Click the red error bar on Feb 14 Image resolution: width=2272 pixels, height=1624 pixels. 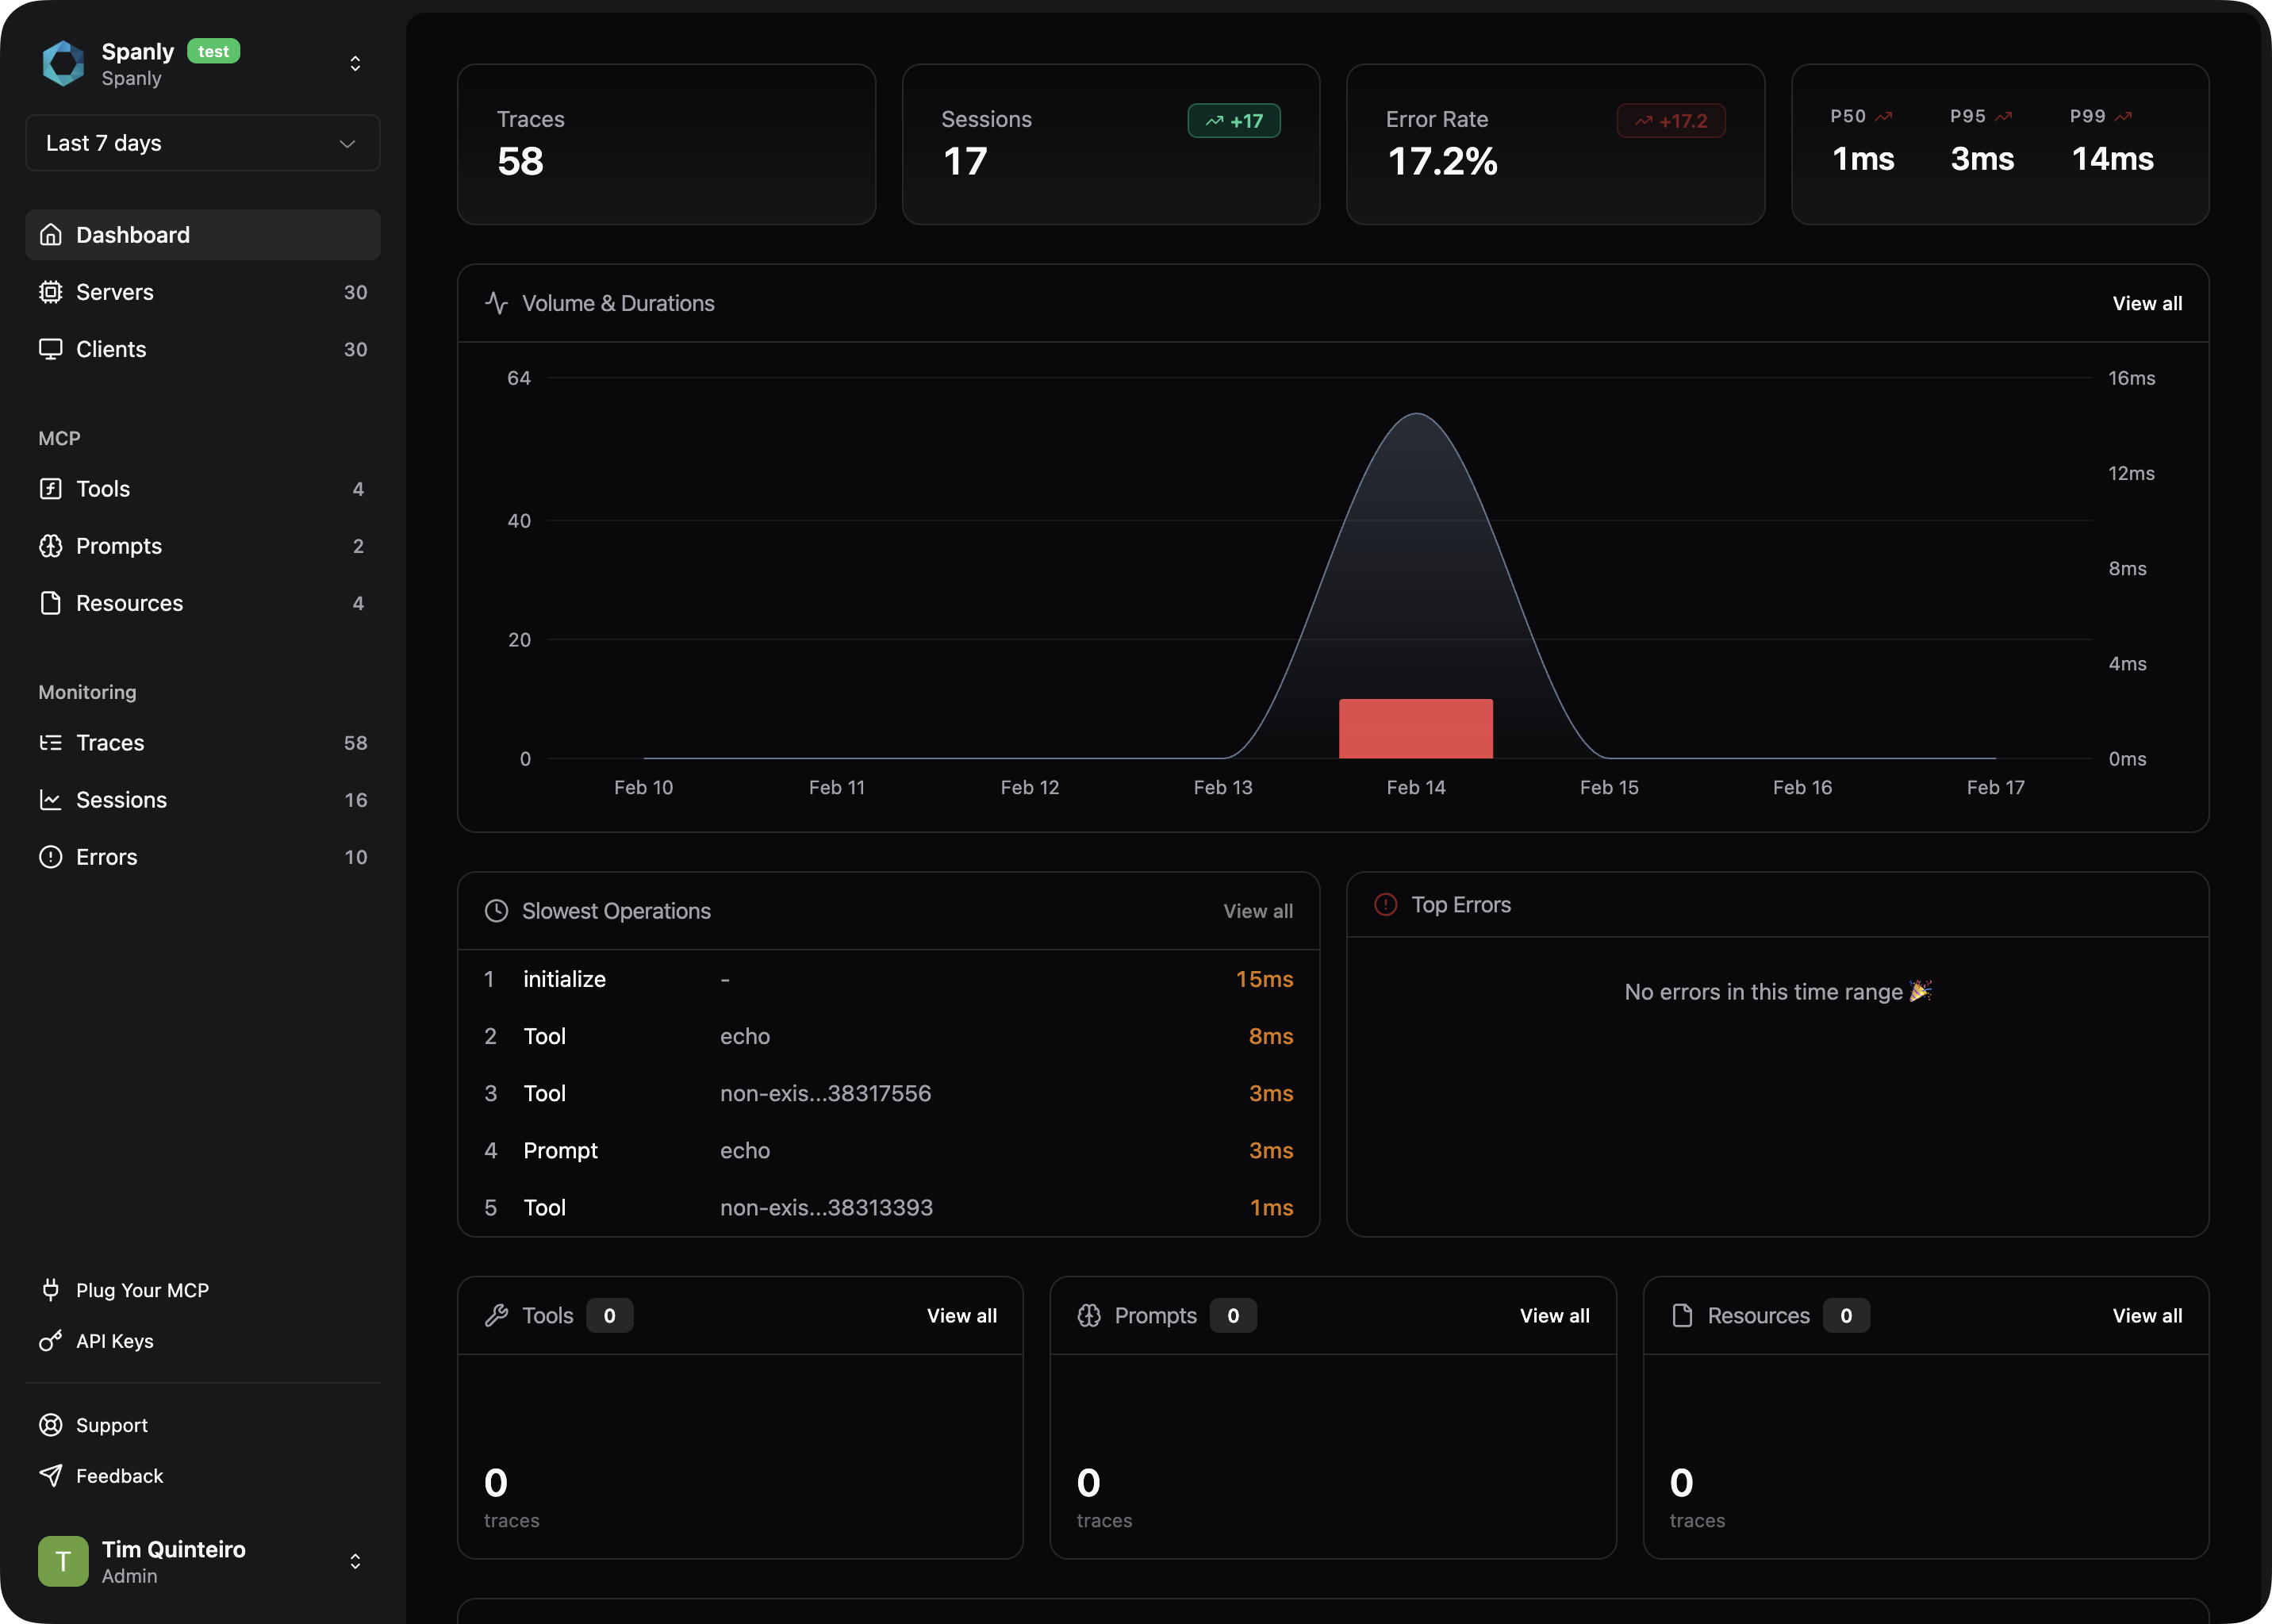click(x=1415, y=729)
